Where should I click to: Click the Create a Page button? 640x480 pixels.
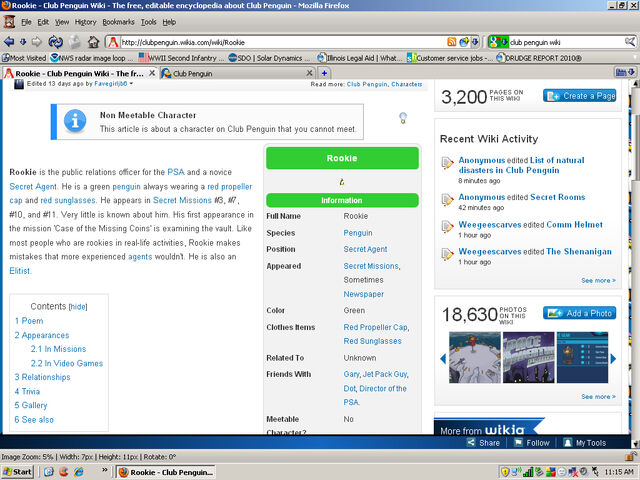(579, 96)
